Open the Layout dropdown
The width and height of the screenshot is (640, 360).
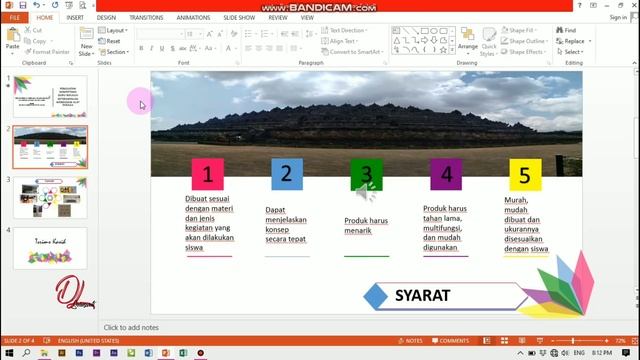113,31
